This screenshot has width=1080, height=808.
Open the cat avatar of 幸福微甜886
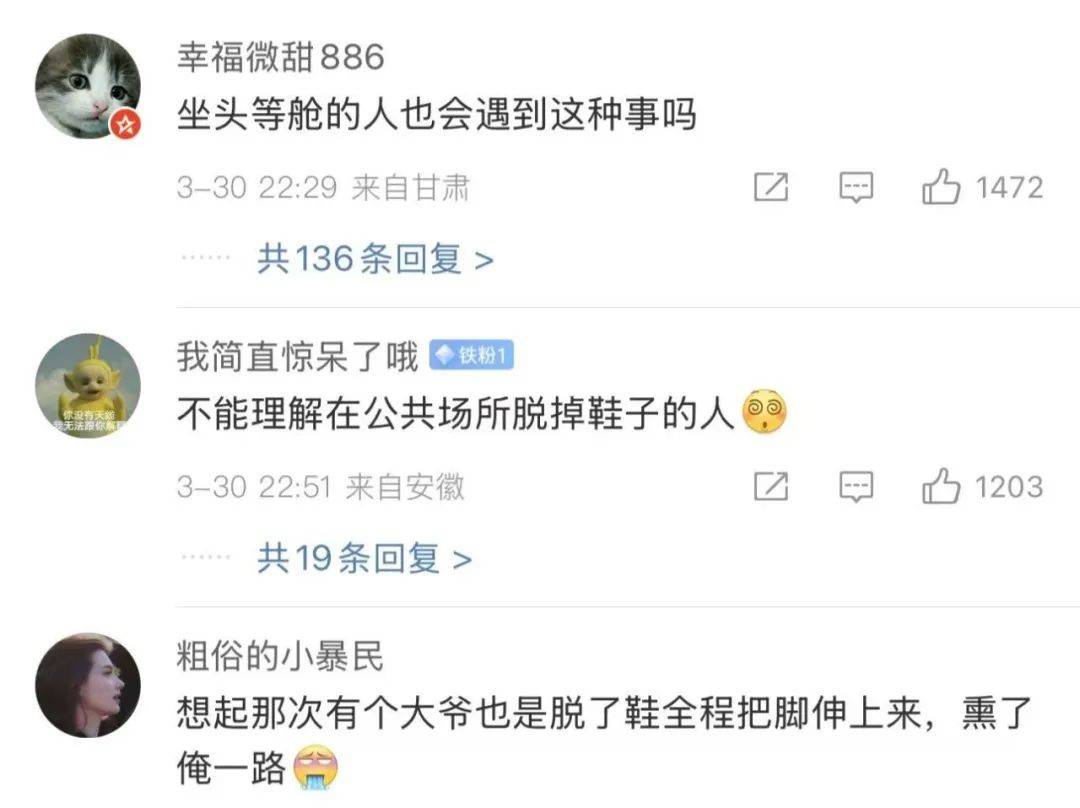88,86
